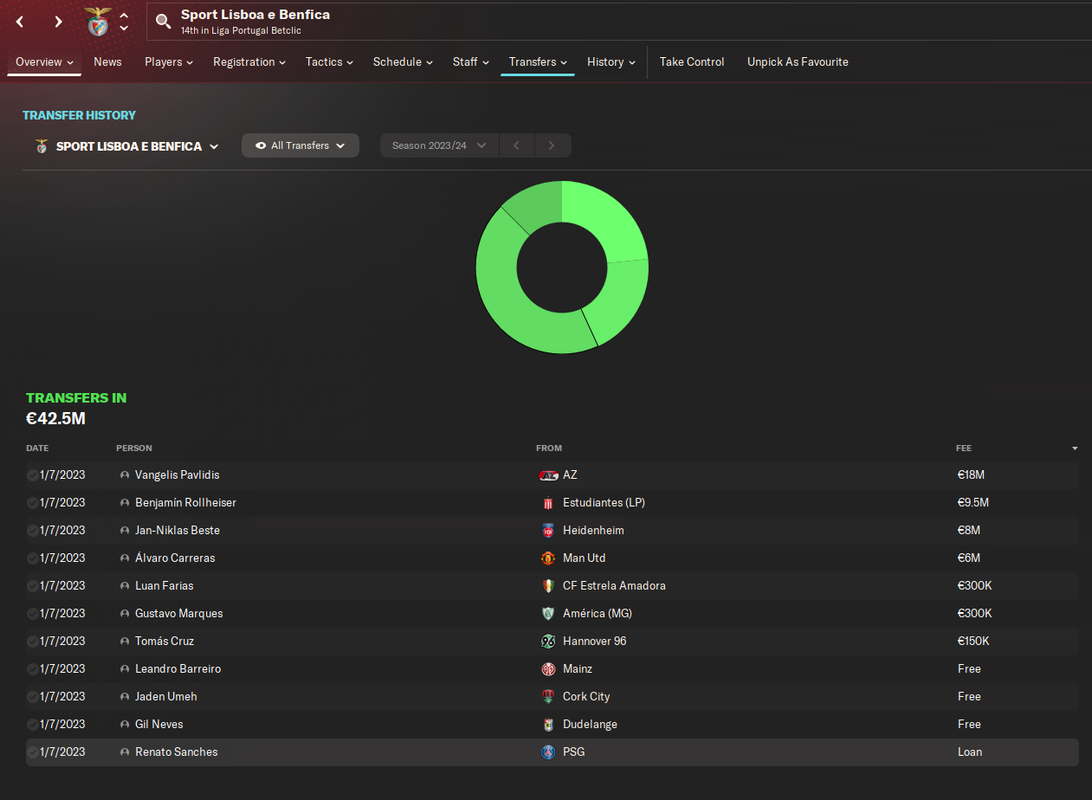1092x800 pixels.
Task: Click the largest green donut chart segment
Action: pyautogui.click(x=517, y=298)
